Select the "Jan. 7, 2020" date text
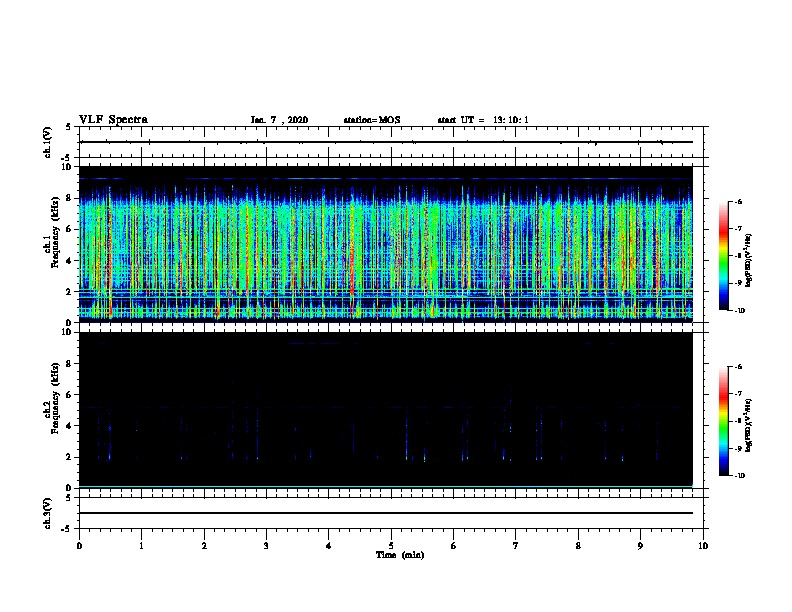 point(279,120)
